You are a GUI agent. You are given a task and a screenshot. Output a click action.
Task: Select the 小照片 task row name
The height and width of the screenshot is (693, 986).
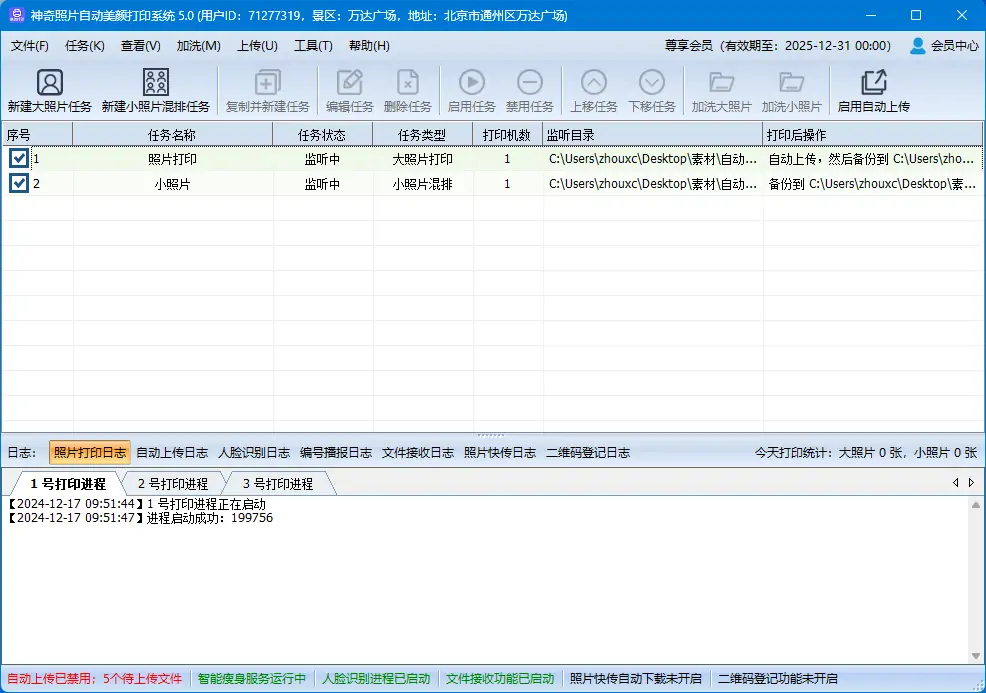(x=172, y=184)
